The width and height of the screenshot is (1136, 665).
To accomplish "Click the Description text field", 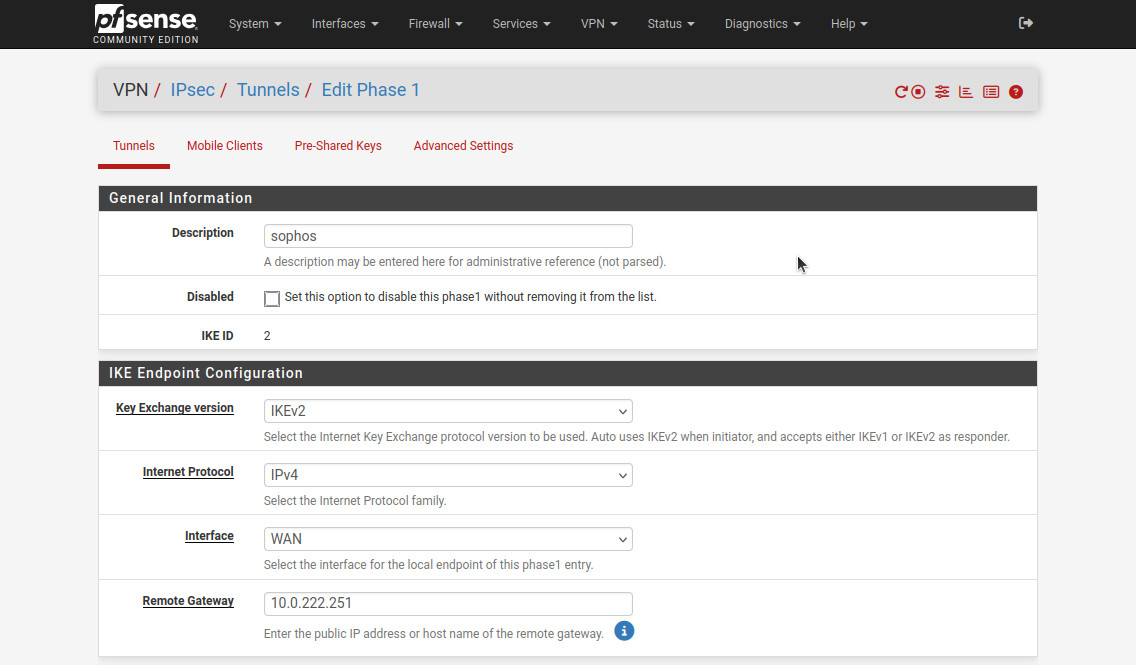I will coord(448,236).
